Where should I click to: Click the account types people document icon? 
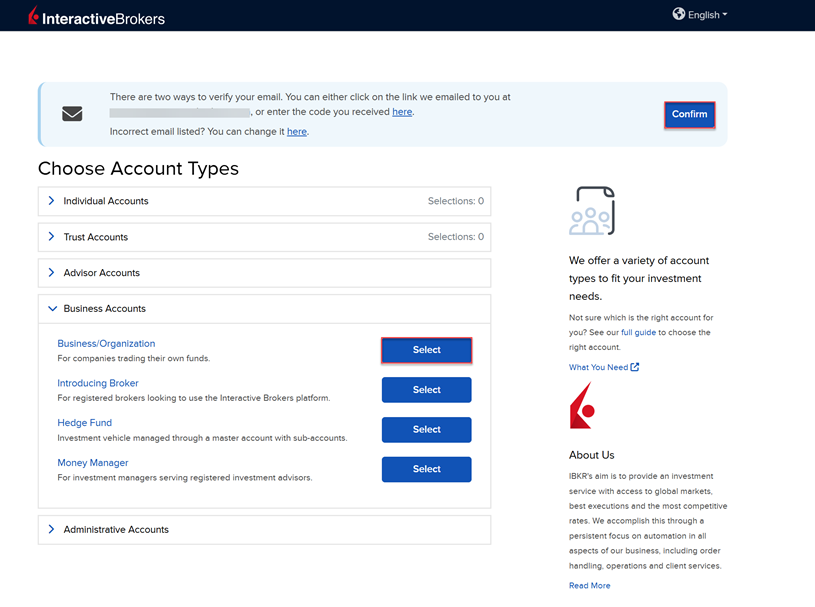pyautogui.click(x=592, y=211)
